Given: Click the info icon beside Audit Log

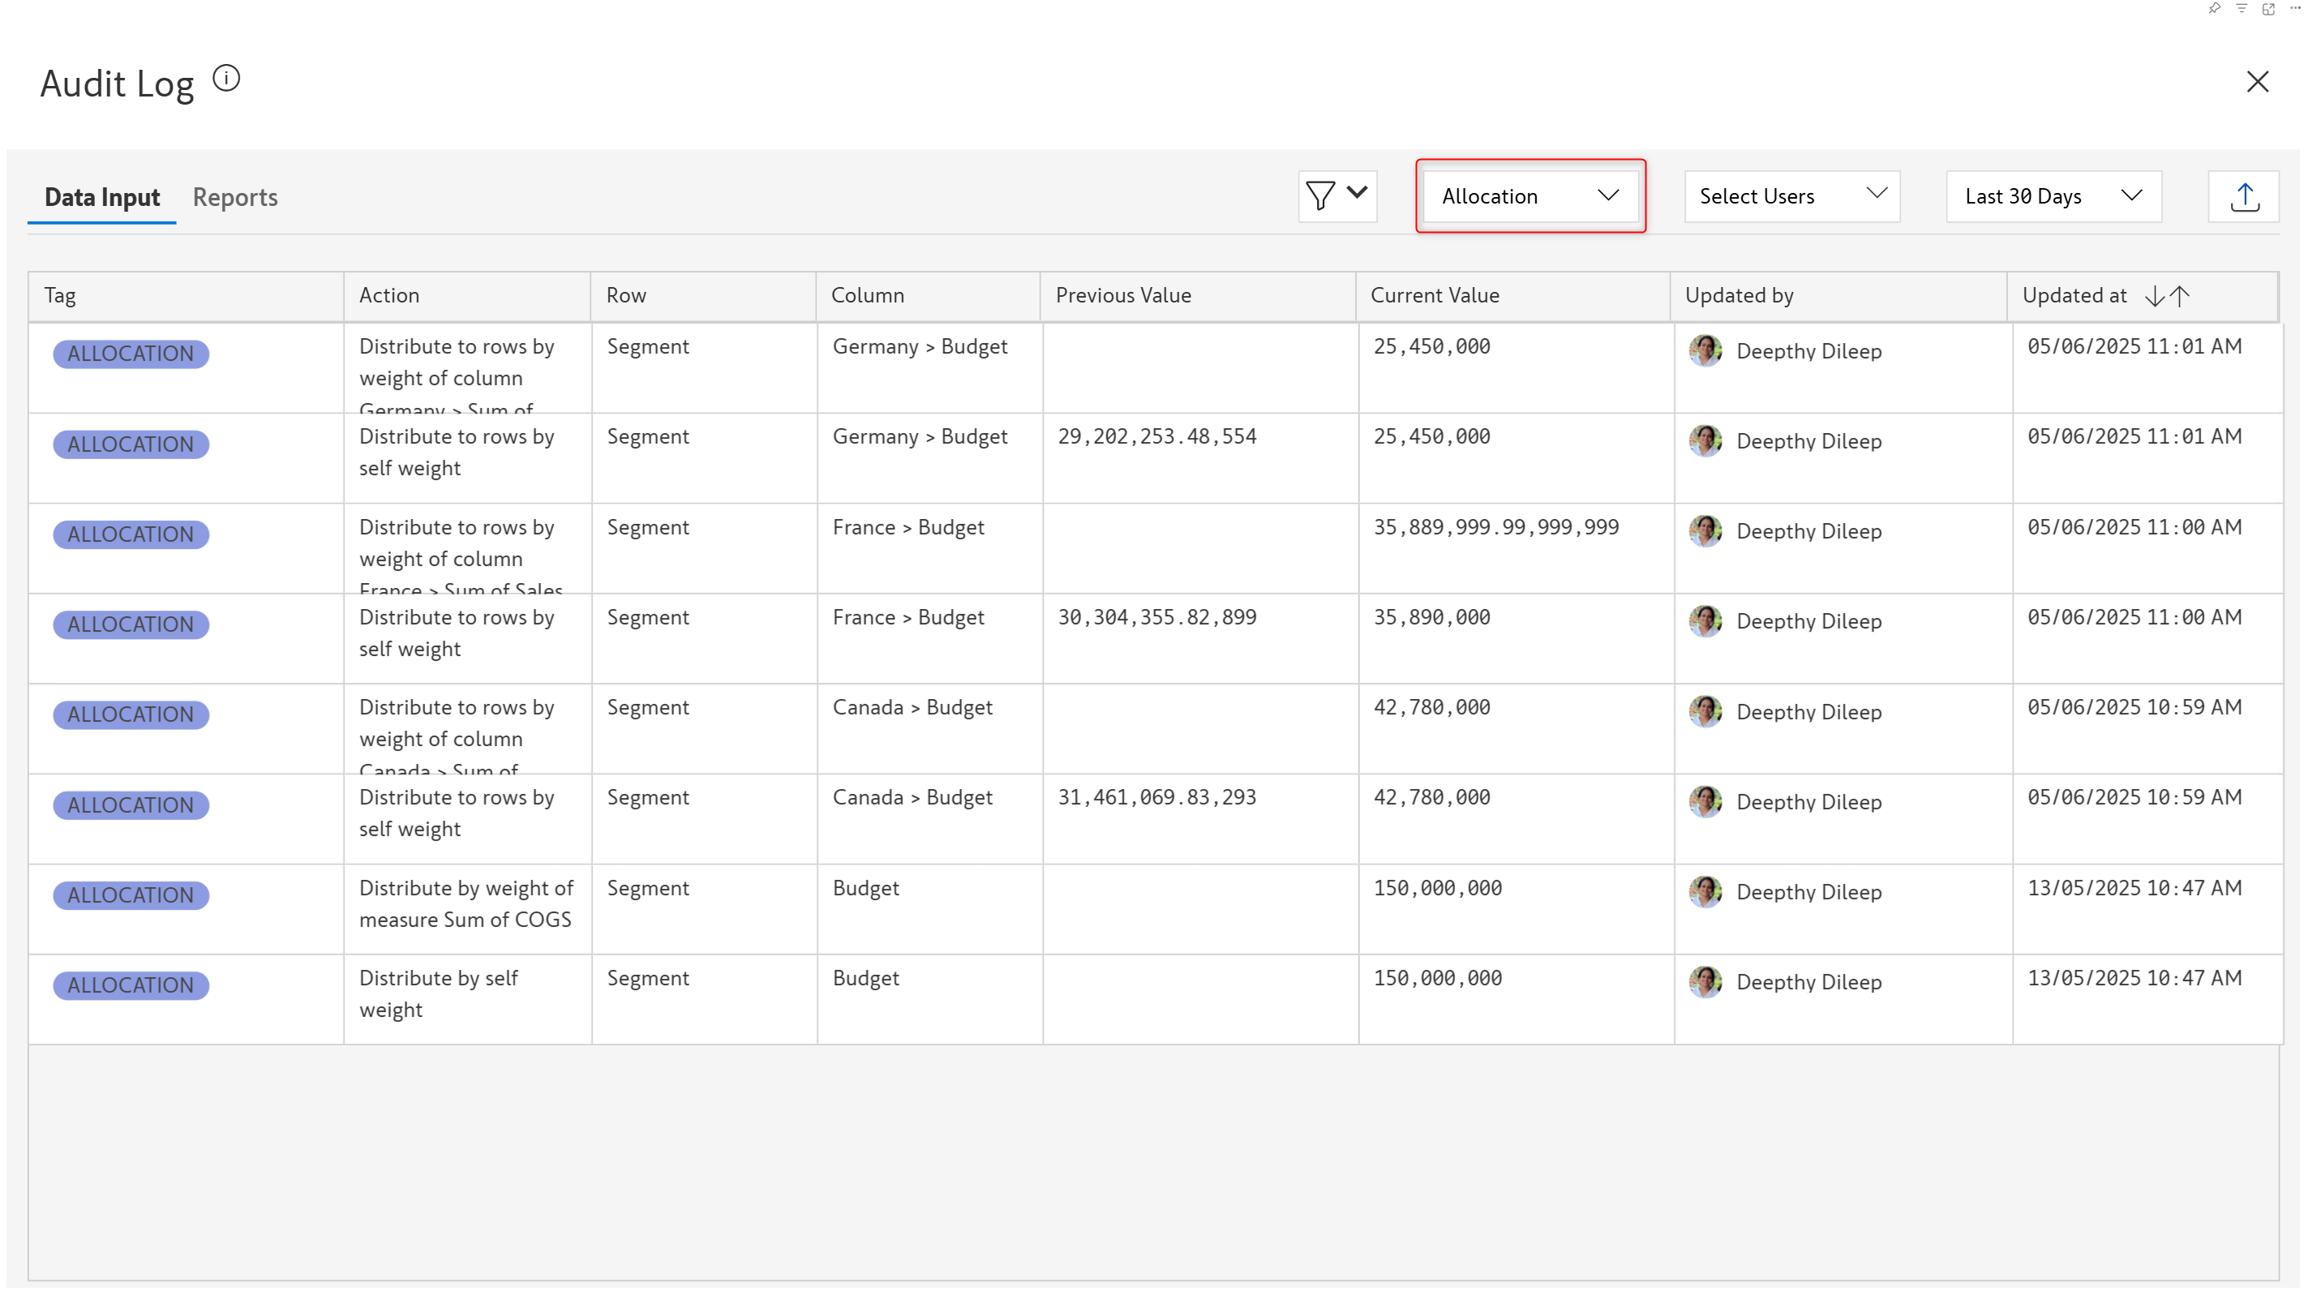Looking at the screenshot, I should point(227,79).
